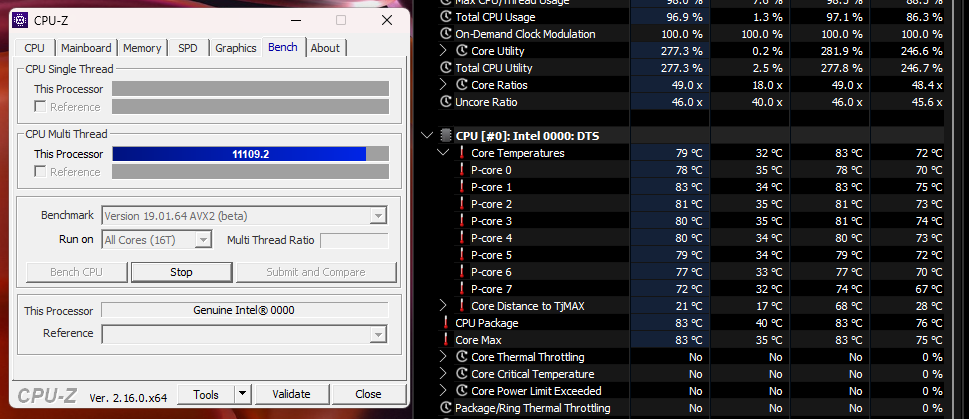Image resolution: width=969 pixels, height=419 pixels.
Task: Click the thermometer icon beside P-core 2
Action: pos(462,203)
